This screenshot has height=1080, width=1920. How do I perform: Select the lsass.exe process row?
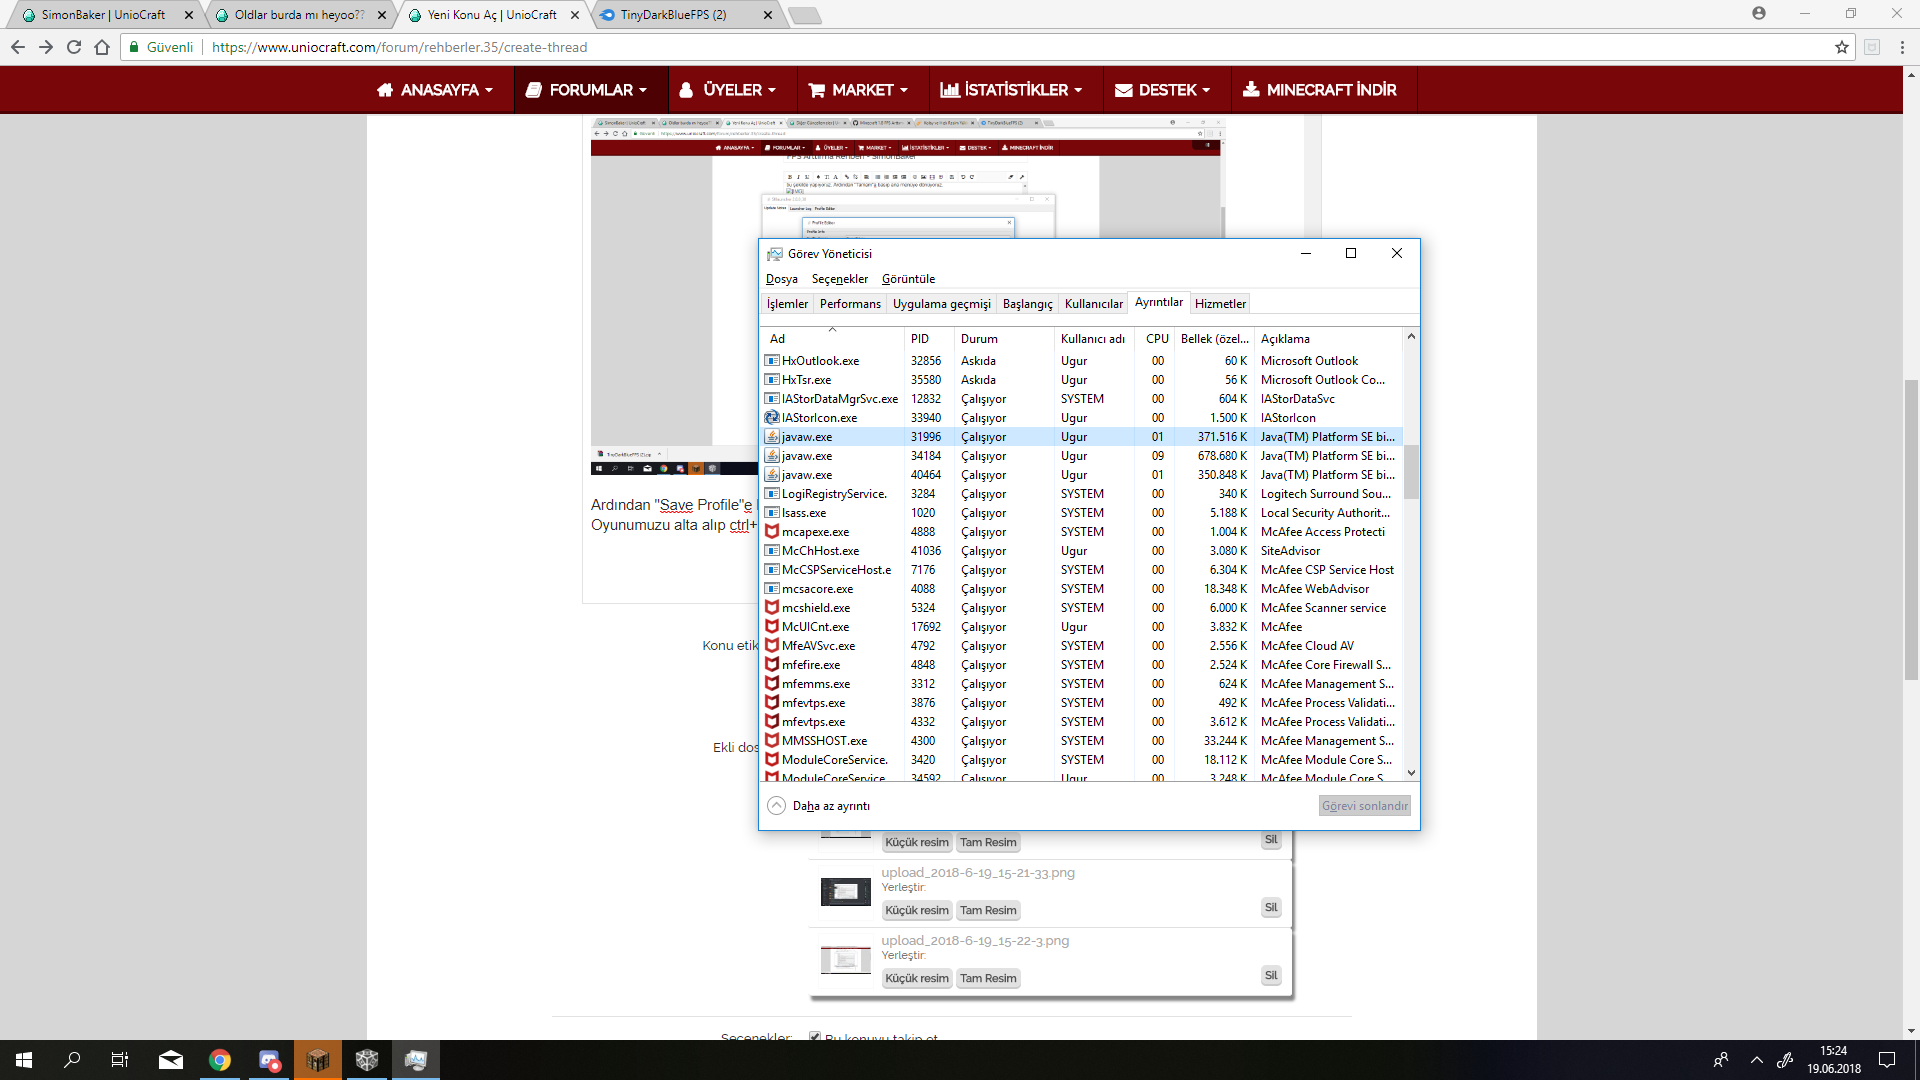tap(1082, 513)
